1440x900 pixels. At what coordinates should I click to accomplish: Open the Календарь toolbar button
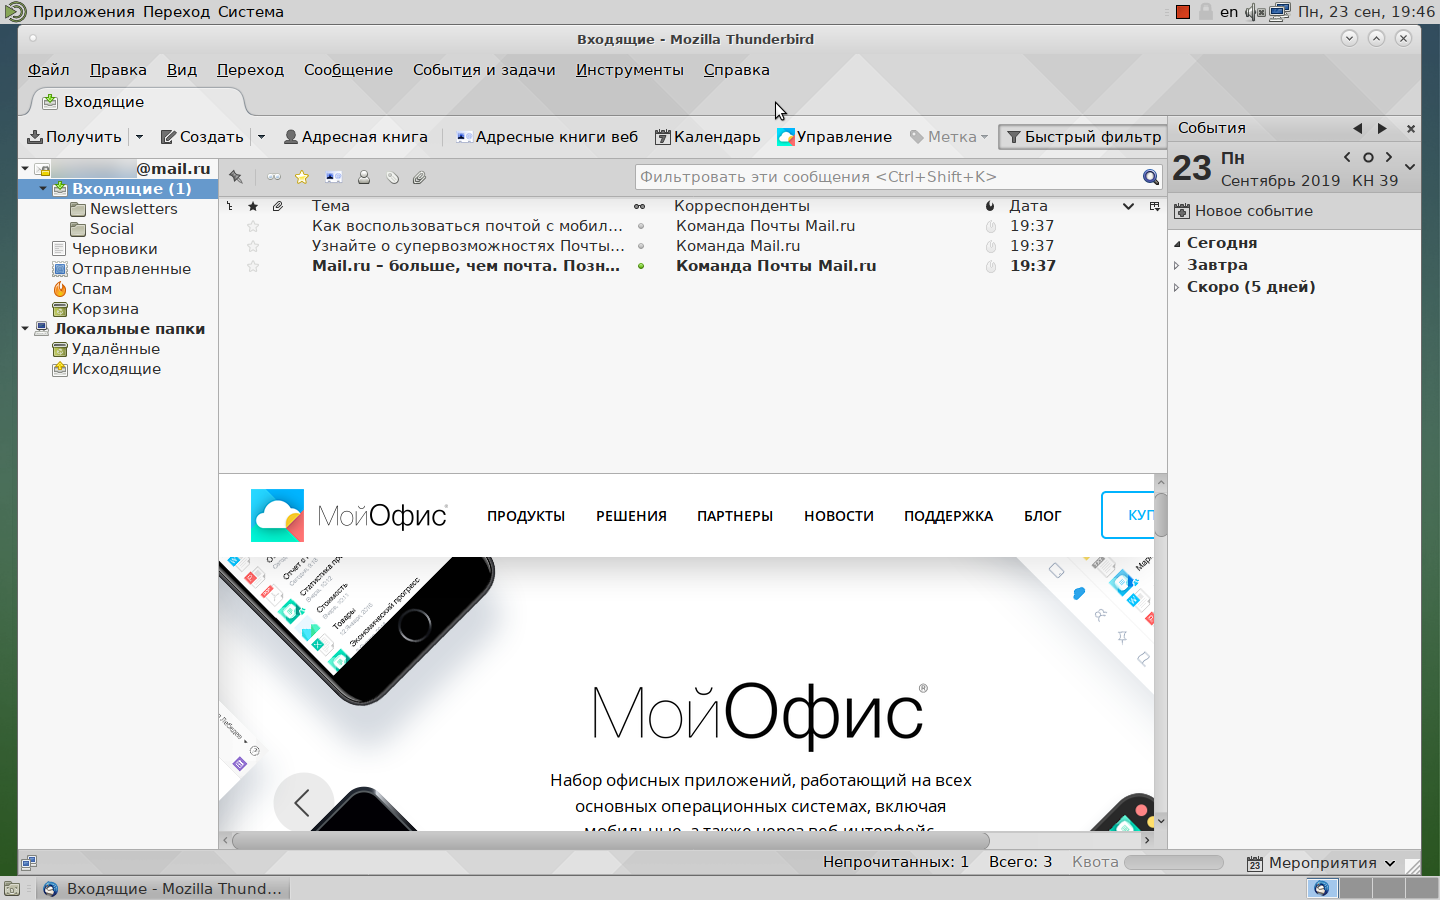click(x=708, y=137)
